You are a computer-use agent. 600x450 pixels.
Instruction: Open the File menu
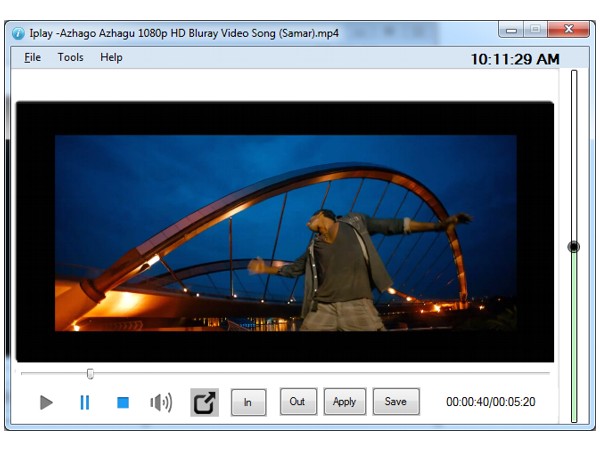(x=32, y=57)
